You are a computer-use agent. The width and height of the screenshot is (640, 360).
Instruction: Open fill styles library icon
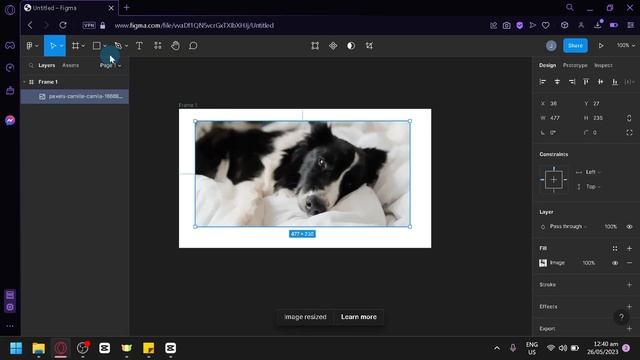pyautogui.click(x=615, y=248)
